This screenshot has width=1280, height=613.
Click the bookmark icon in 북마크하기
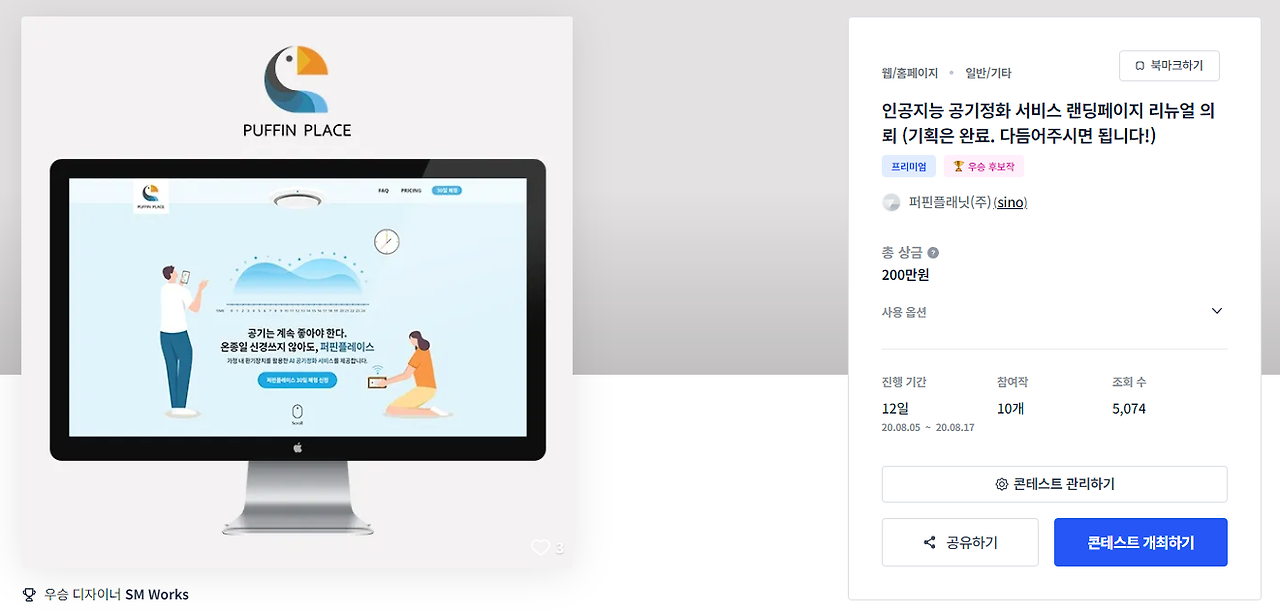click(1139, 66)
